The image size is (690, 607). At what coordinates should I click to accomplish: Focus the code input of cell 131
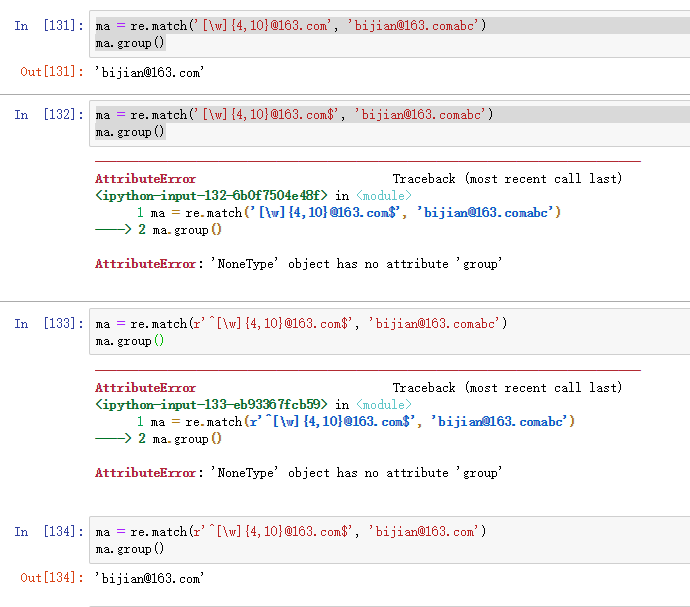[390, 34]
